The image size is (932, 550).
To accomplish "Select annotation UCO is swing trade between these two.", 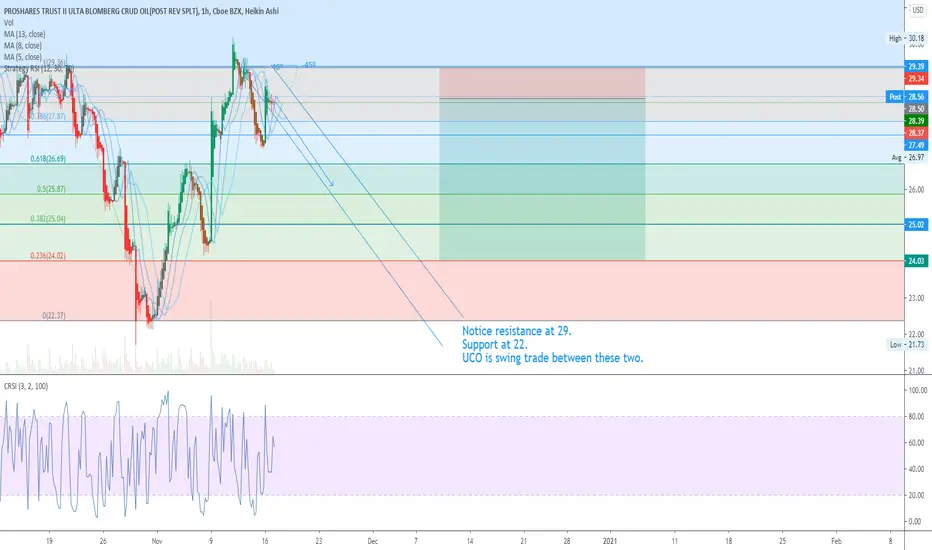I will pyautogui.click(x=553, y=358).
